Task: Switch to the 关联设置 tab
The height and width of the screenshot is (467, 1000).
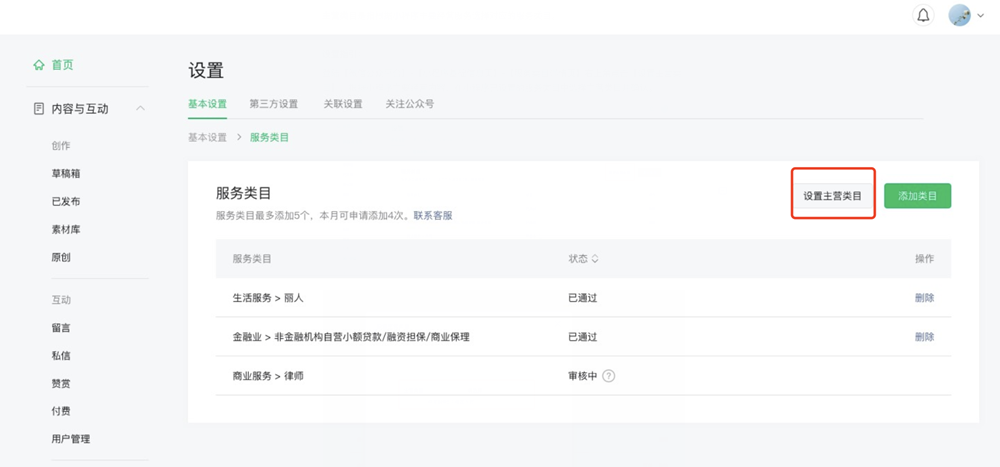Action: coord(342,104)
